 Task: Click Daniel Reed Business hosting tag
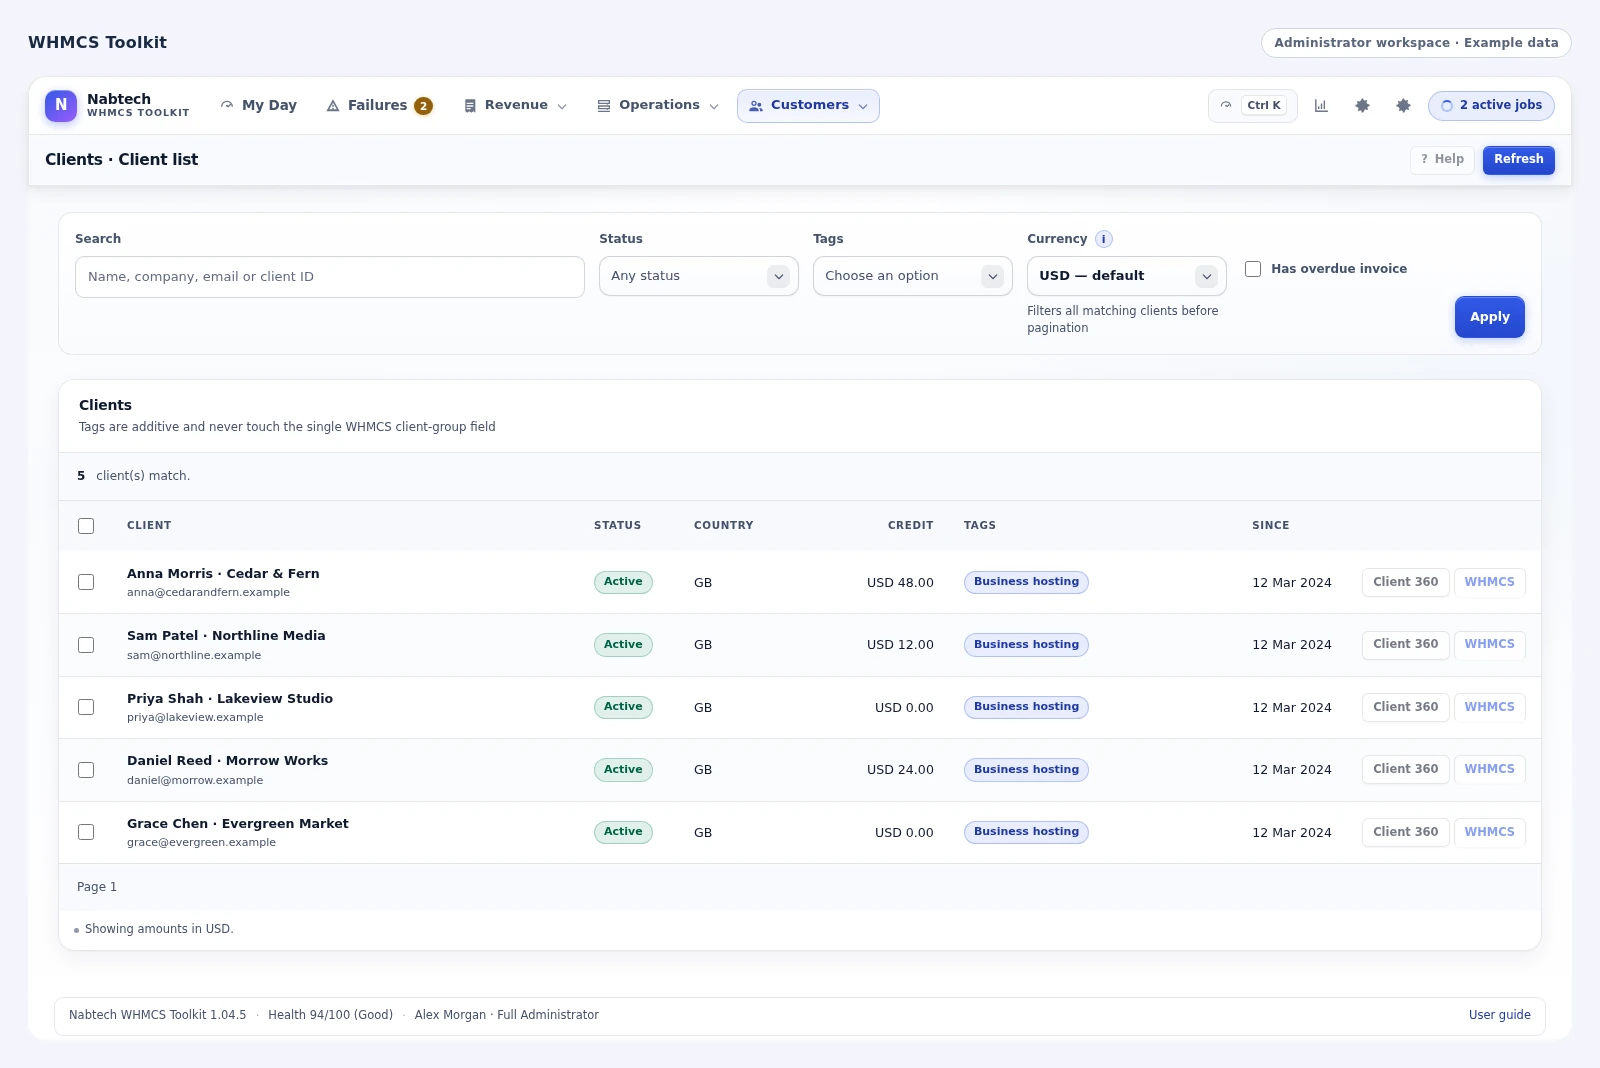click(x=1026, y=770)
